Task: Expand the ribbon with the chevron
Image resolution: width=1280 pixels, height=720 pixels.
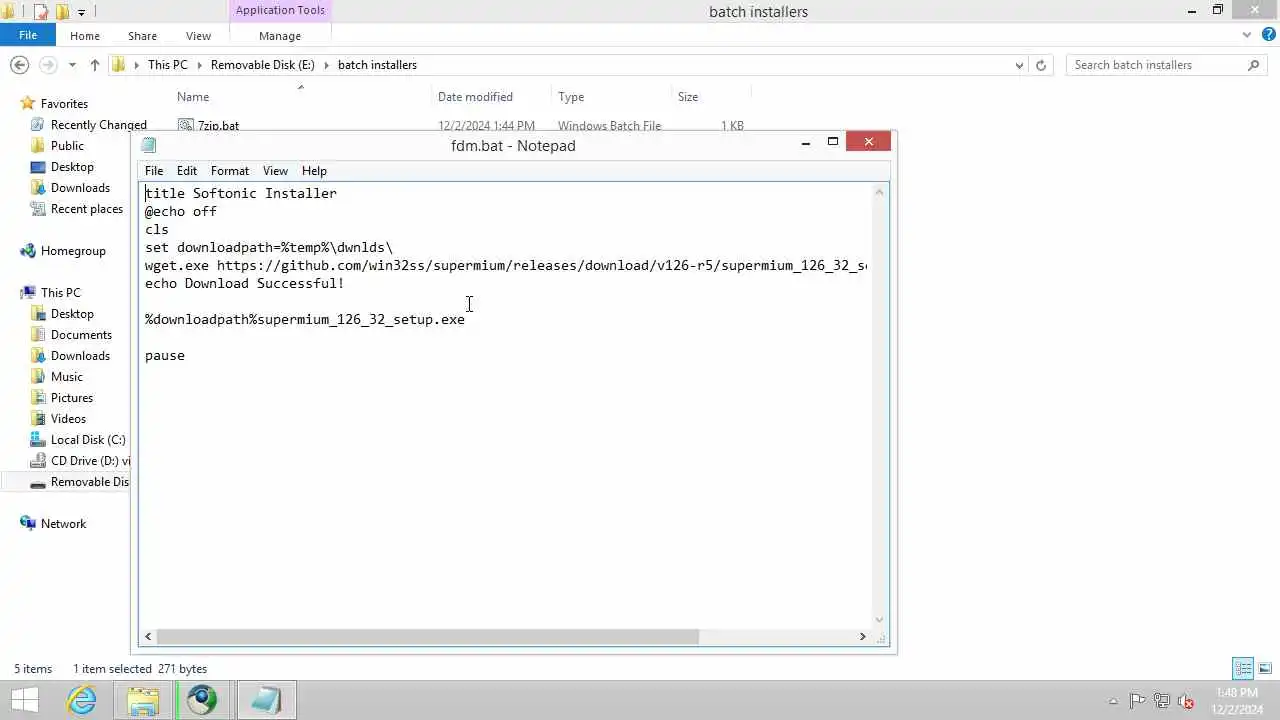Action: (x=1247, y=35)
